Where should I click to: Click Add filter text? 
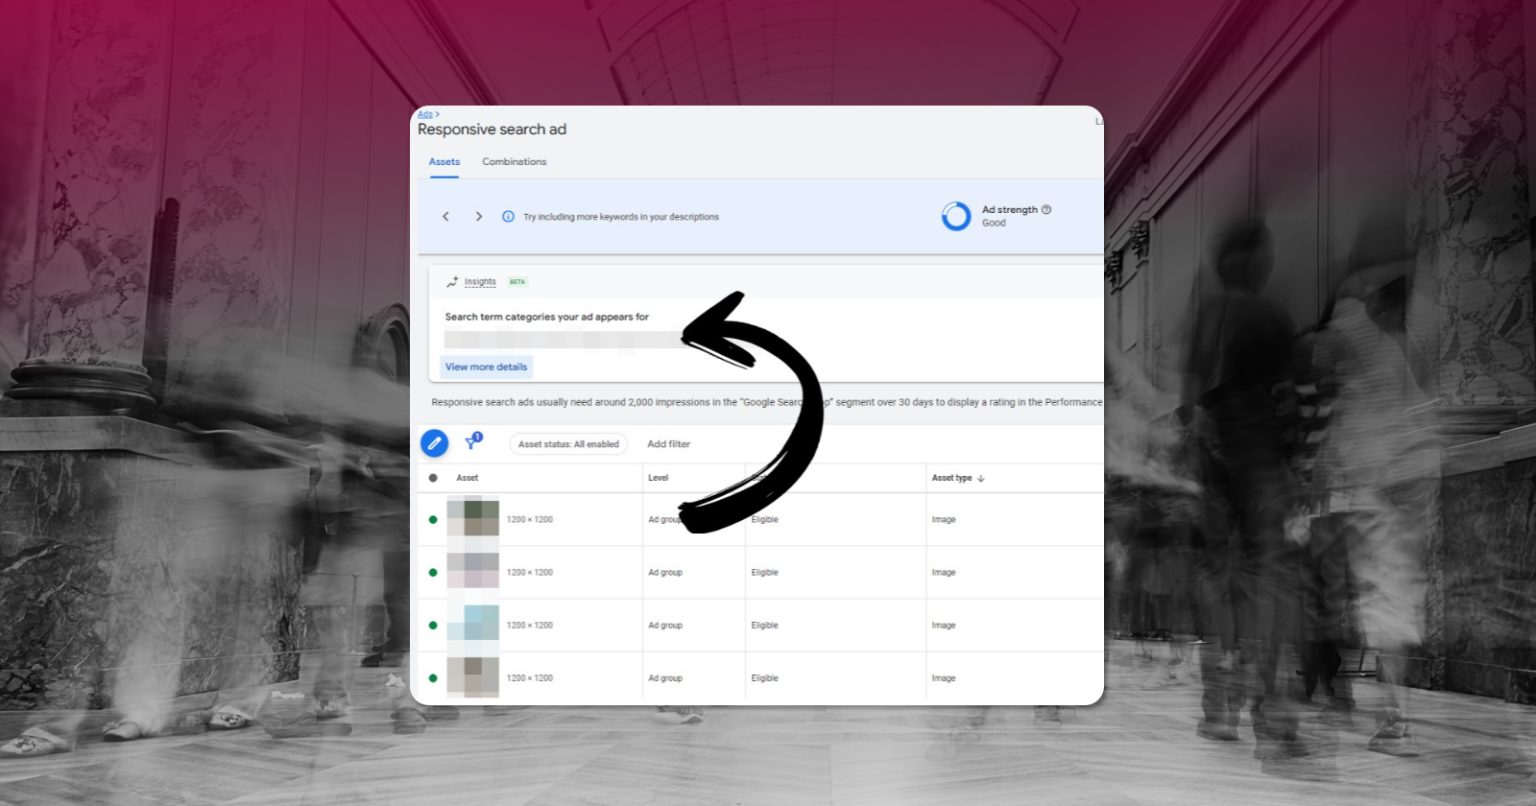669,444
